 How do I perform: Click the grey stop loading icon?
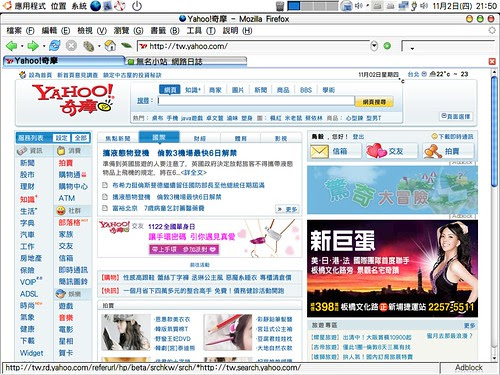[x=71, y=46]
